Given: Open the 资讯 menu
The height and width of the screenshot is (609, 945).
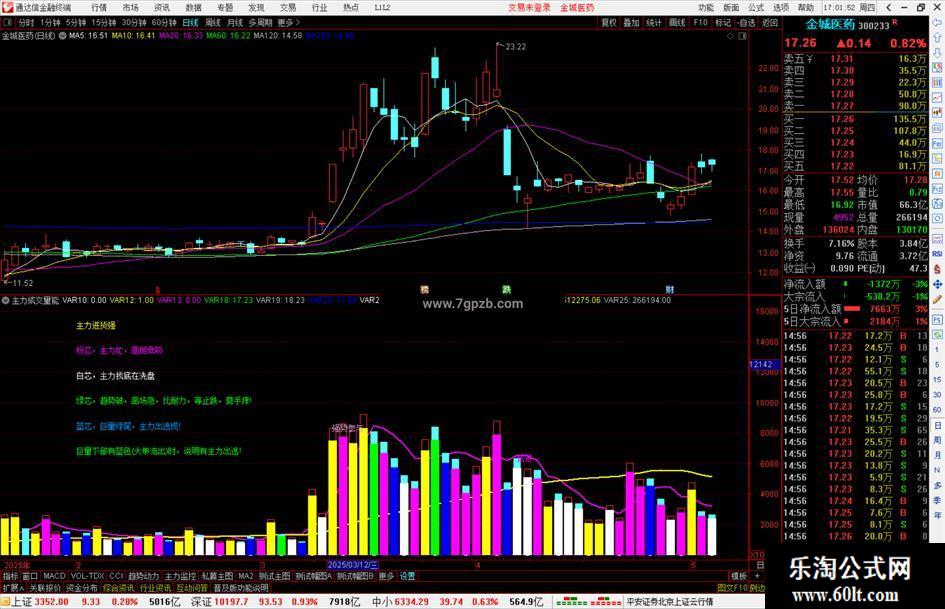Looking at the screenshot, I should point(162,7).
